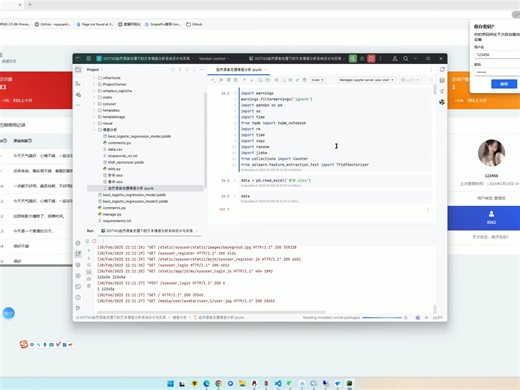Clear Run console with trash icon

click(89, 286)
